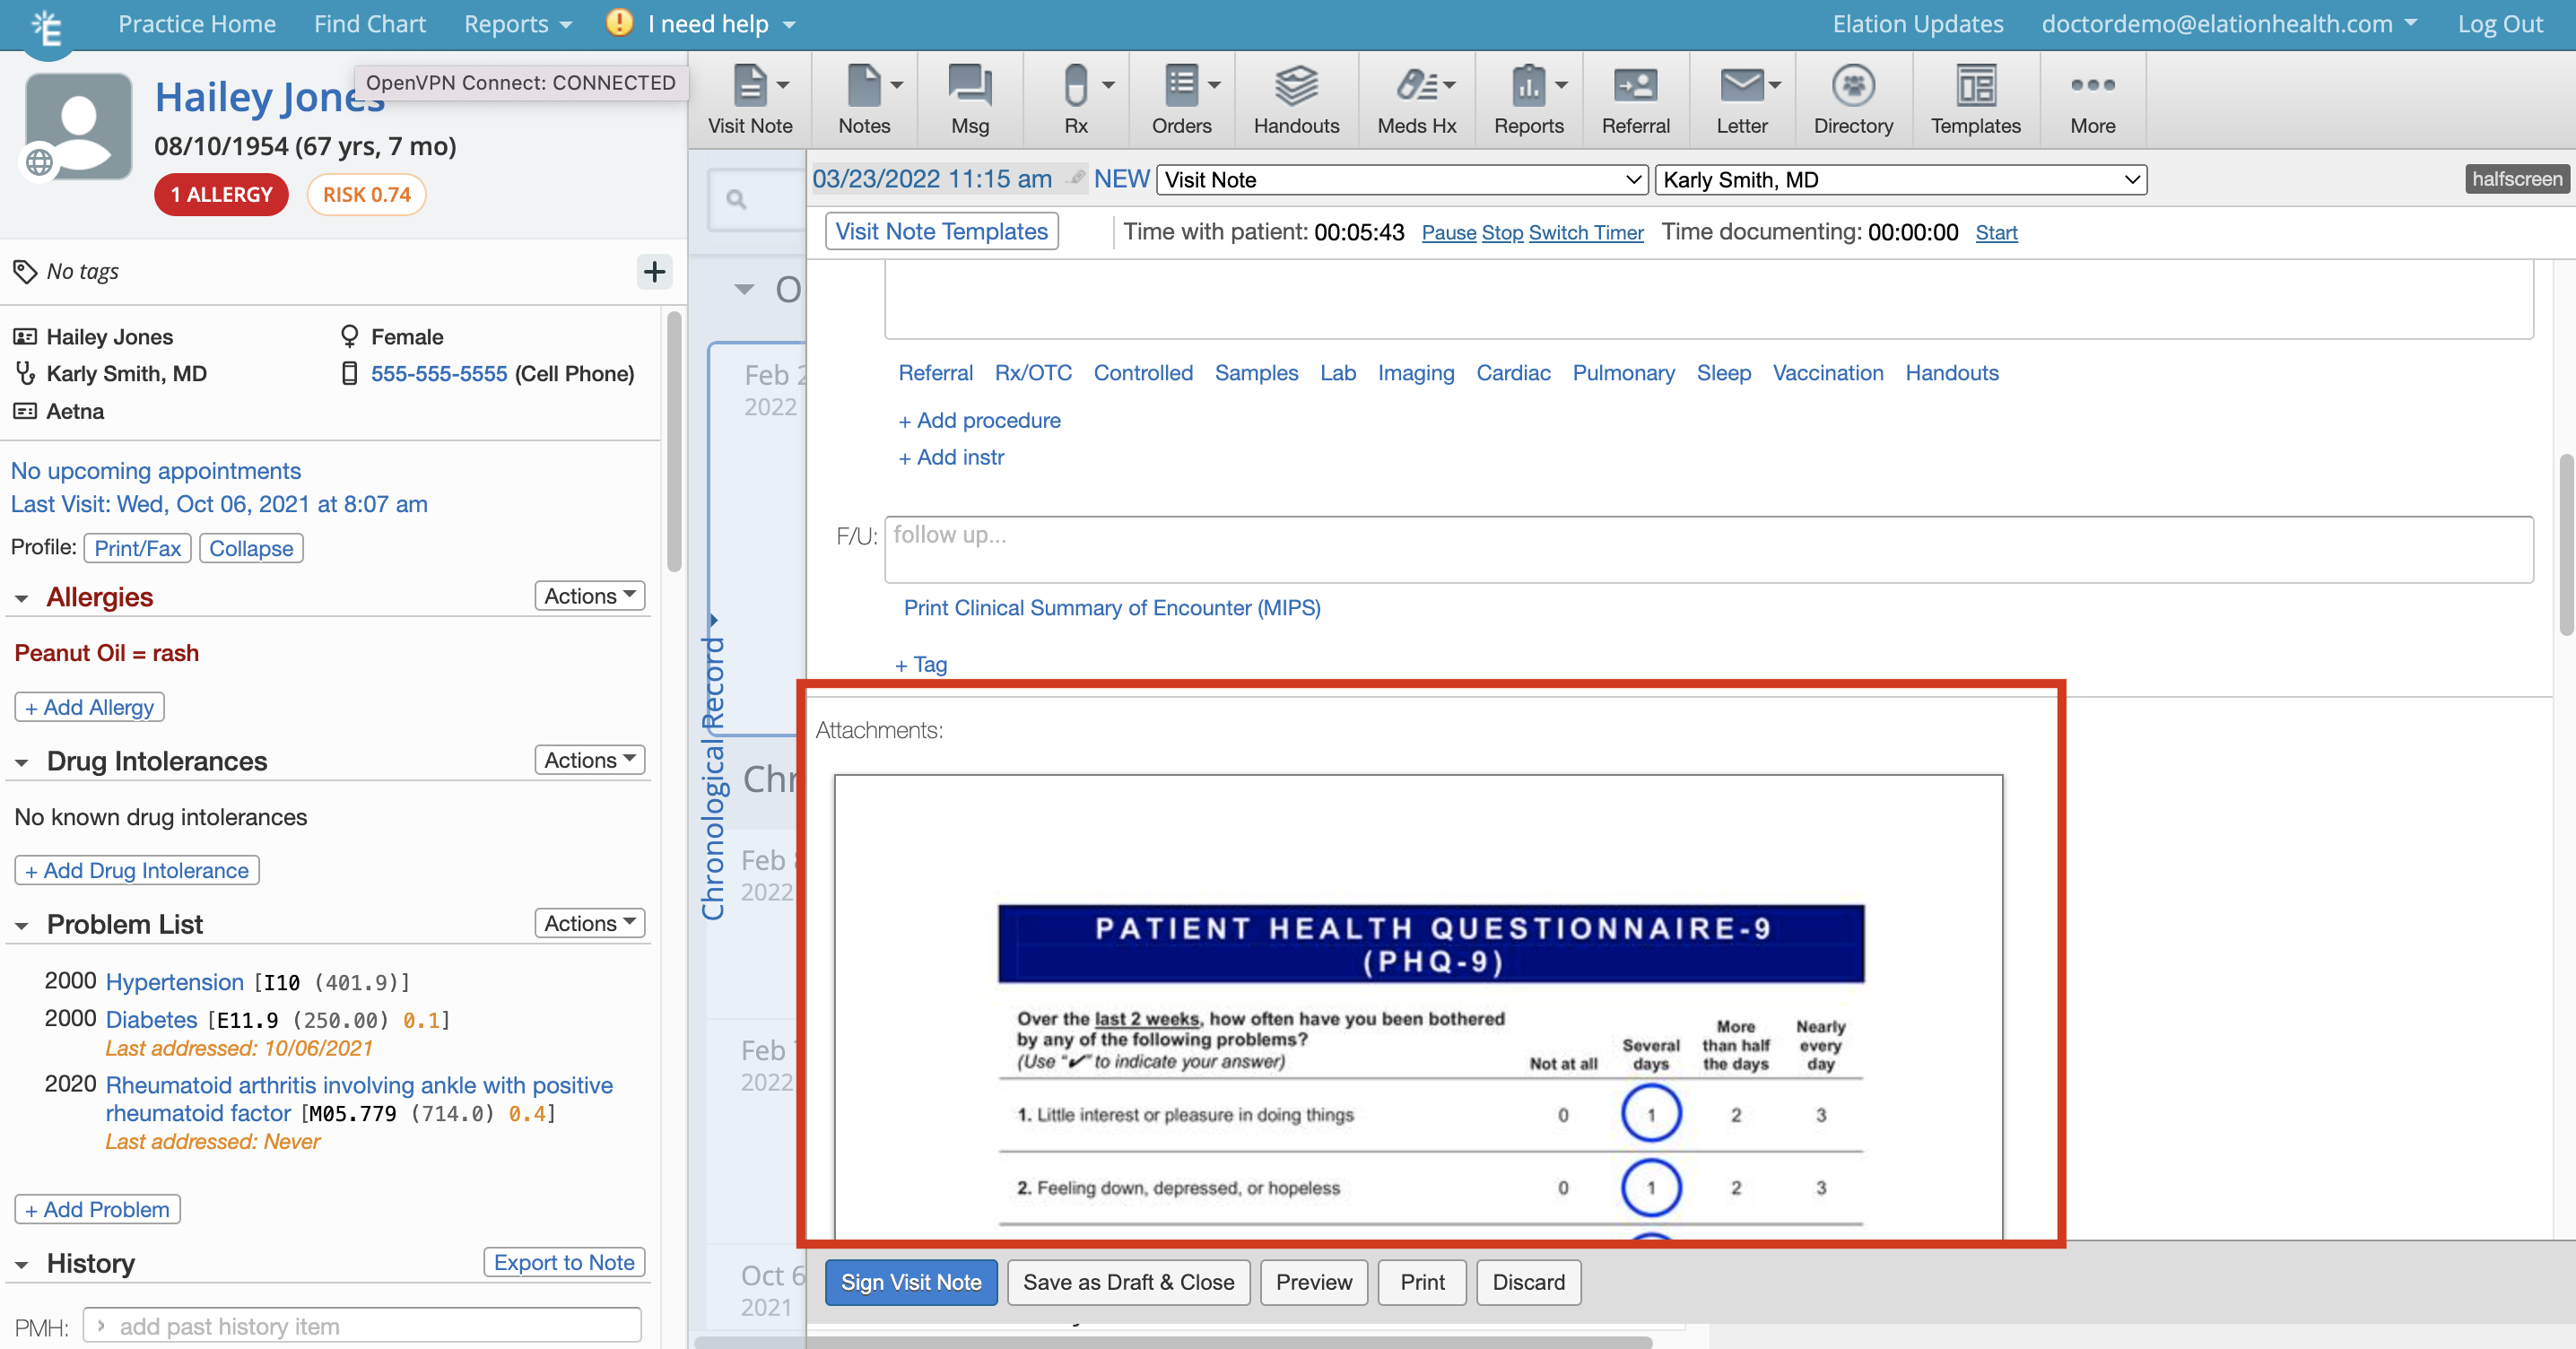Click the Handouts stack icon in toolbar

tap(1296, 87)
